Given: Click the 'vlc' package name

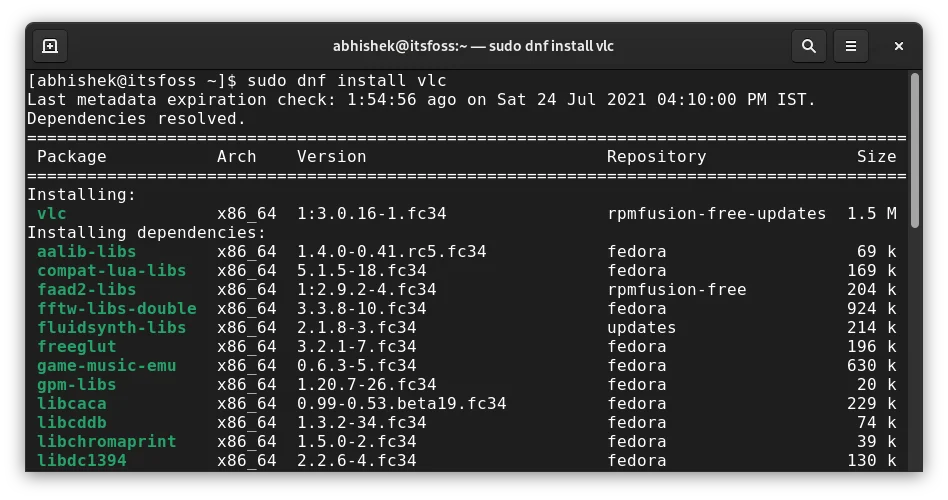Looking at the screenshot, I should click(51, 213).
